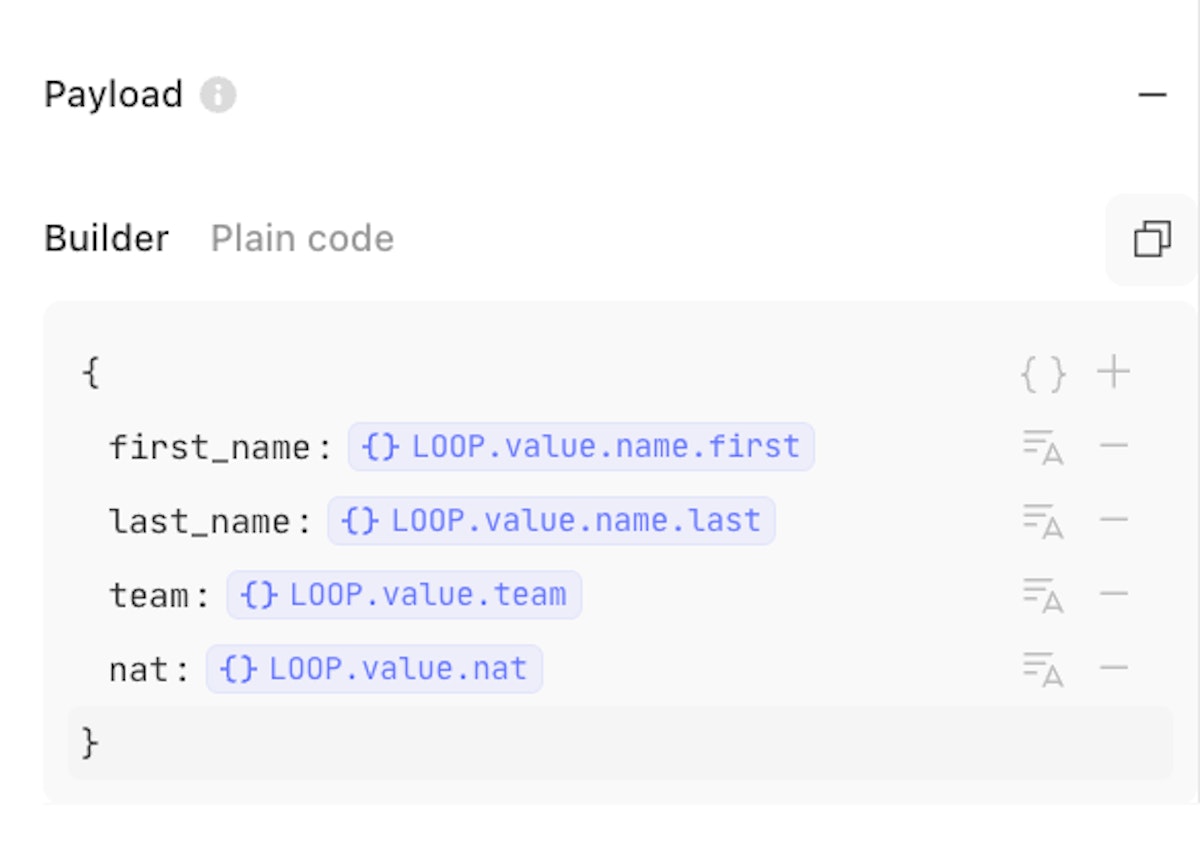Click the LOOP.value.nat variable chip

pos(374,668)
